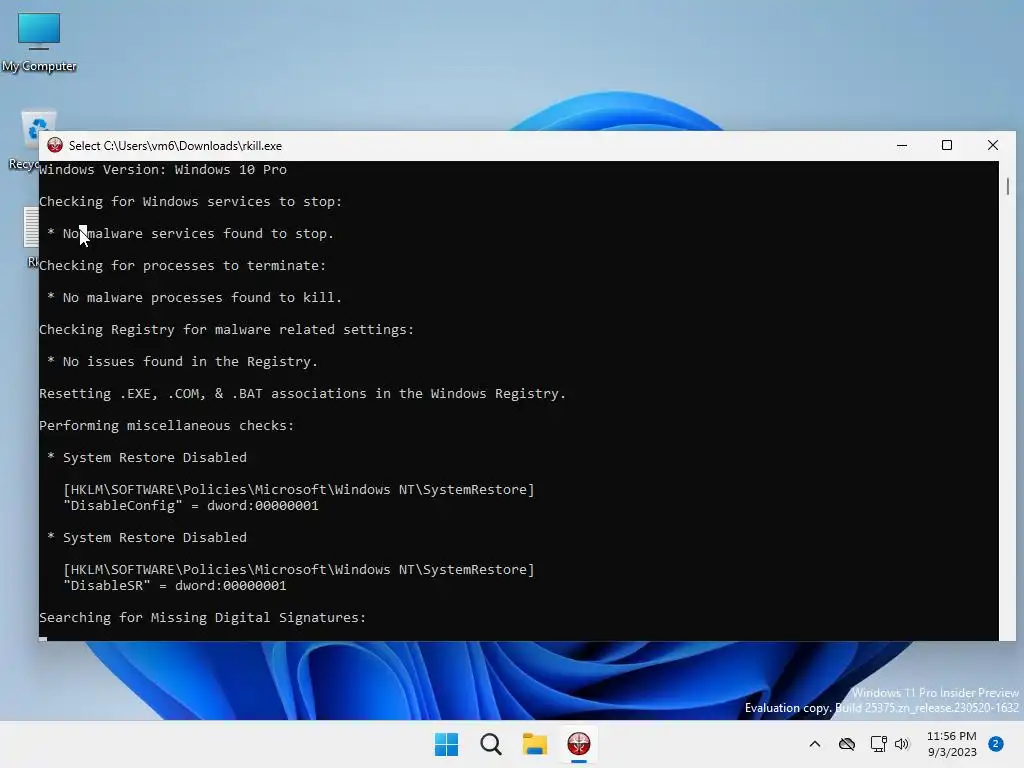Click 'Windows Version: Windows 10 Pro' line
The image size is (1024, 768).
click(163, 169)
